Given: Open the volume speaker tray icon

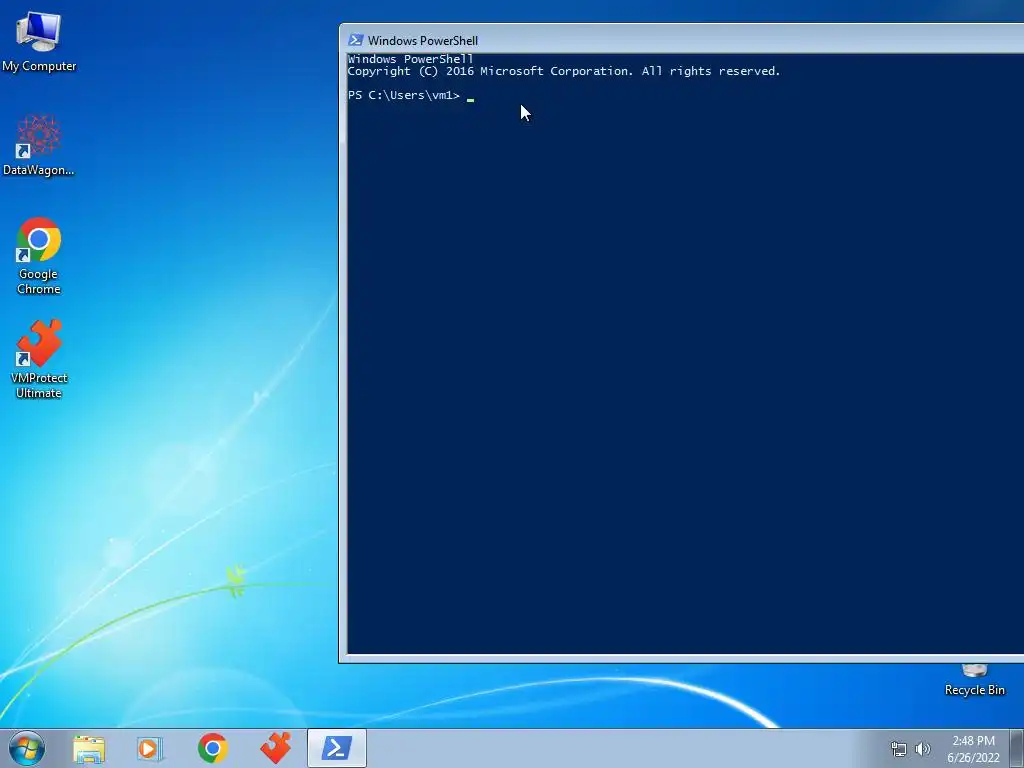Looking at the screenshot, I should (923, 749).
